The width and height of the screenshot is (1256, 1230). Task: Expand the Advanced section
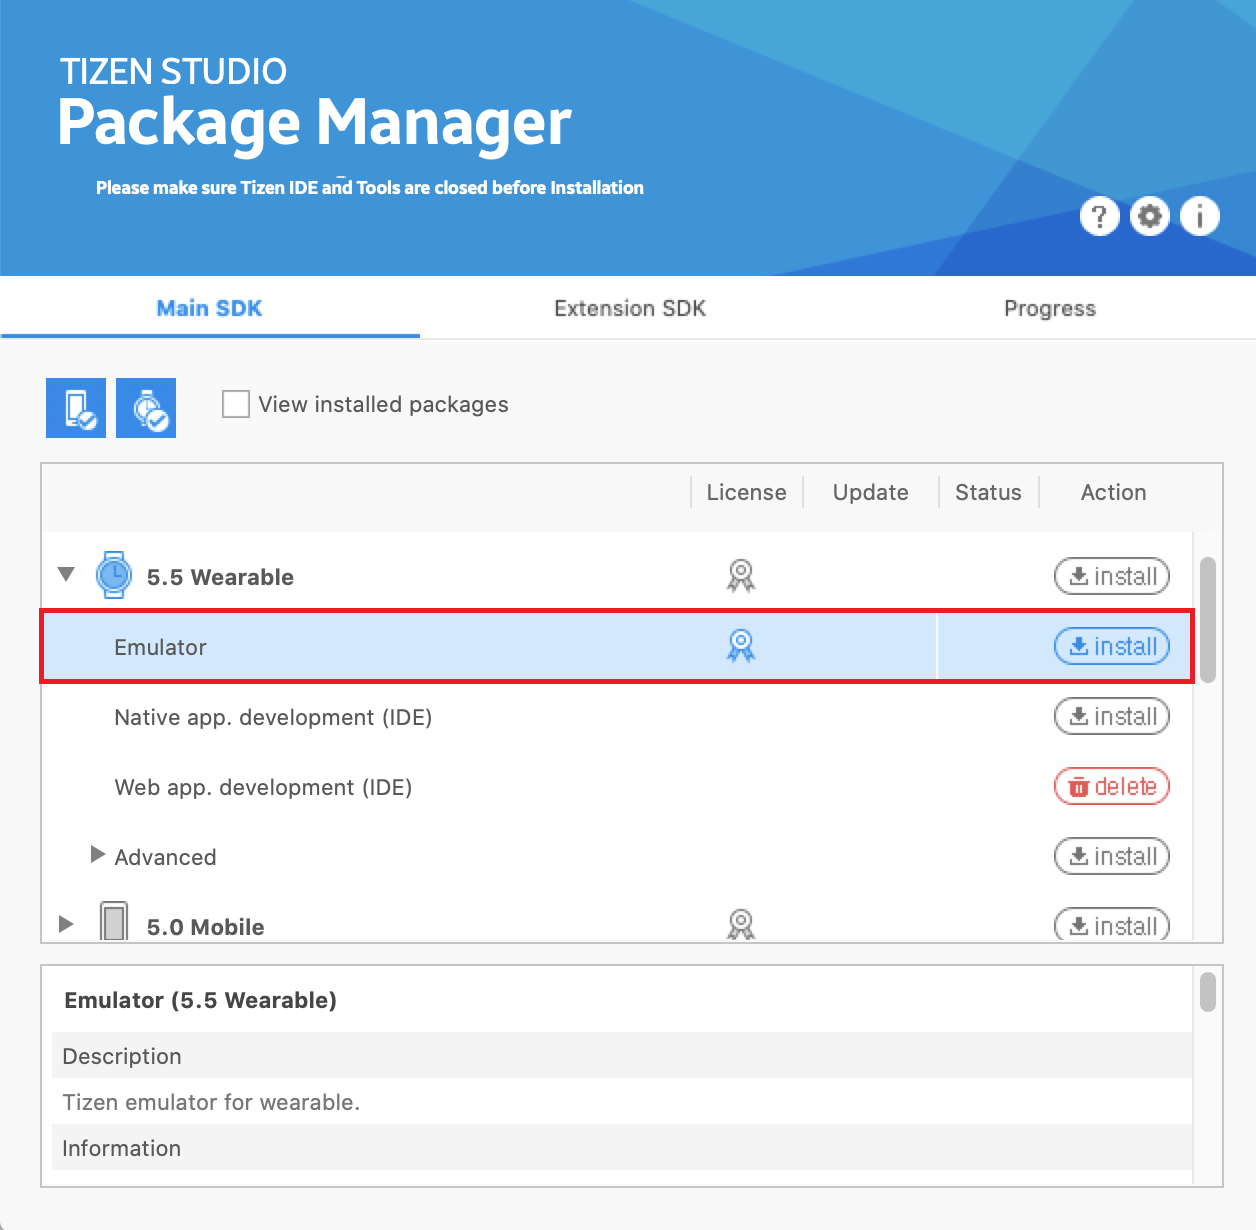[x=97, y=855]
